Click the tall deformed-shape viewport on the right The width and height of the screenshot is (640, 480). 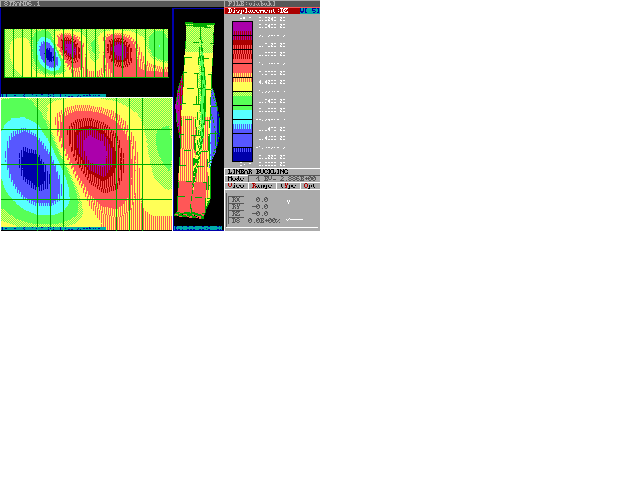198,118
